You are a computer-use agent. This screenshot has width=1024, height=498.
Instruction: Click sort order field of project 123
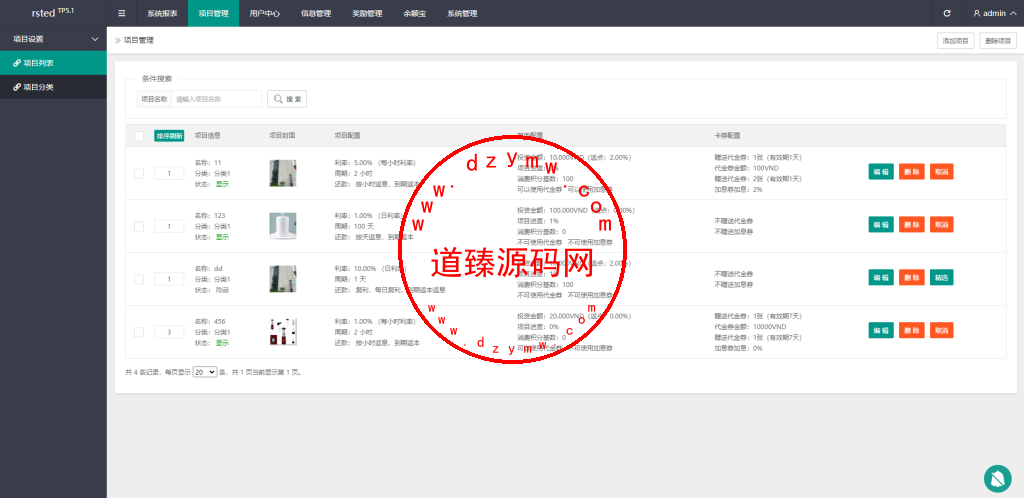click(x=169, y=226)
